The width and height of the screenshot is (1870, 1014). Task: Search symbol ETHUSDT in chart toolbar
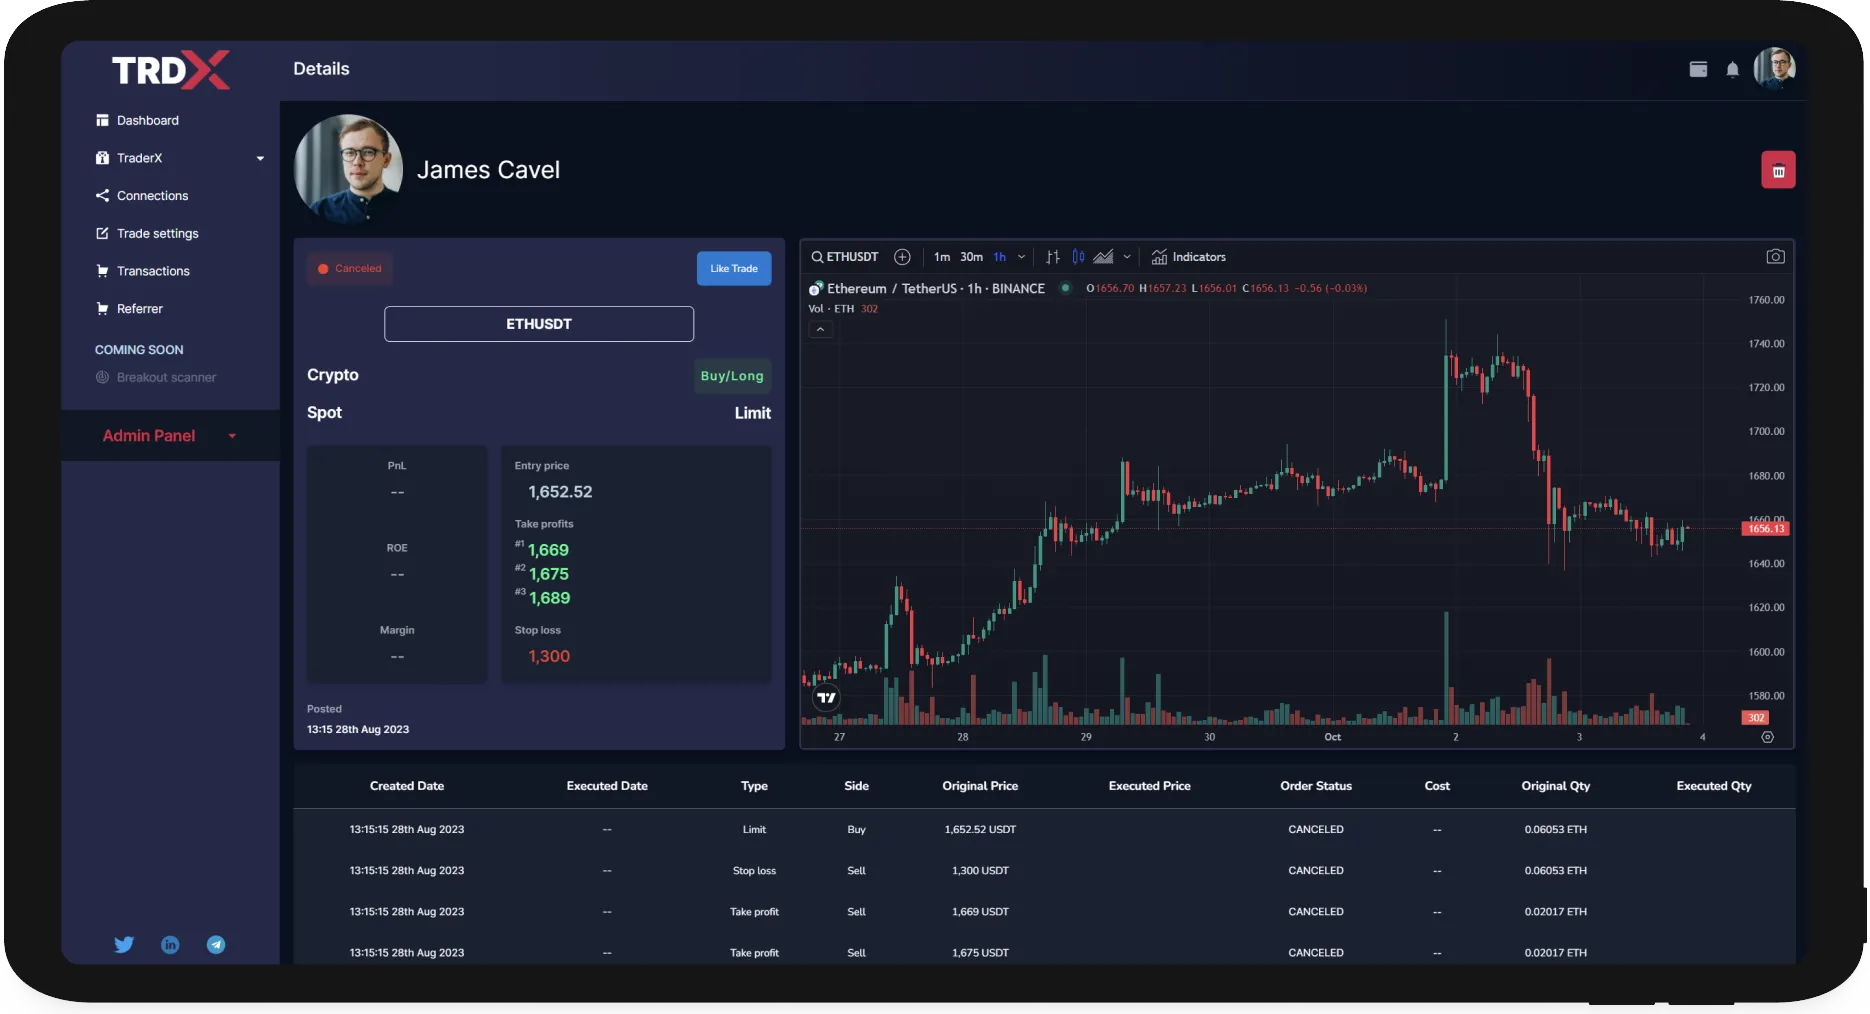click(x=845, y=257)
